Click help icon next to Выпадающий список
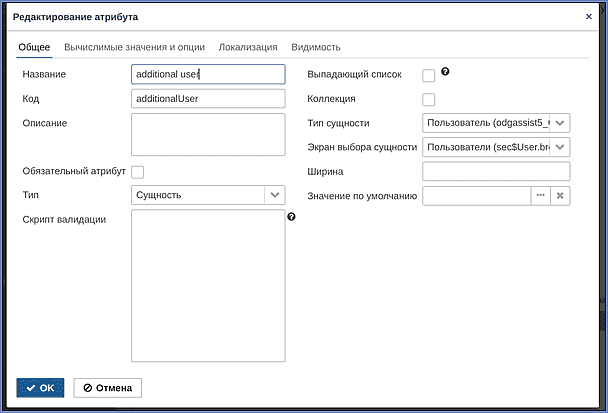Viewport: 608px width, 413px height. [445, 71]
